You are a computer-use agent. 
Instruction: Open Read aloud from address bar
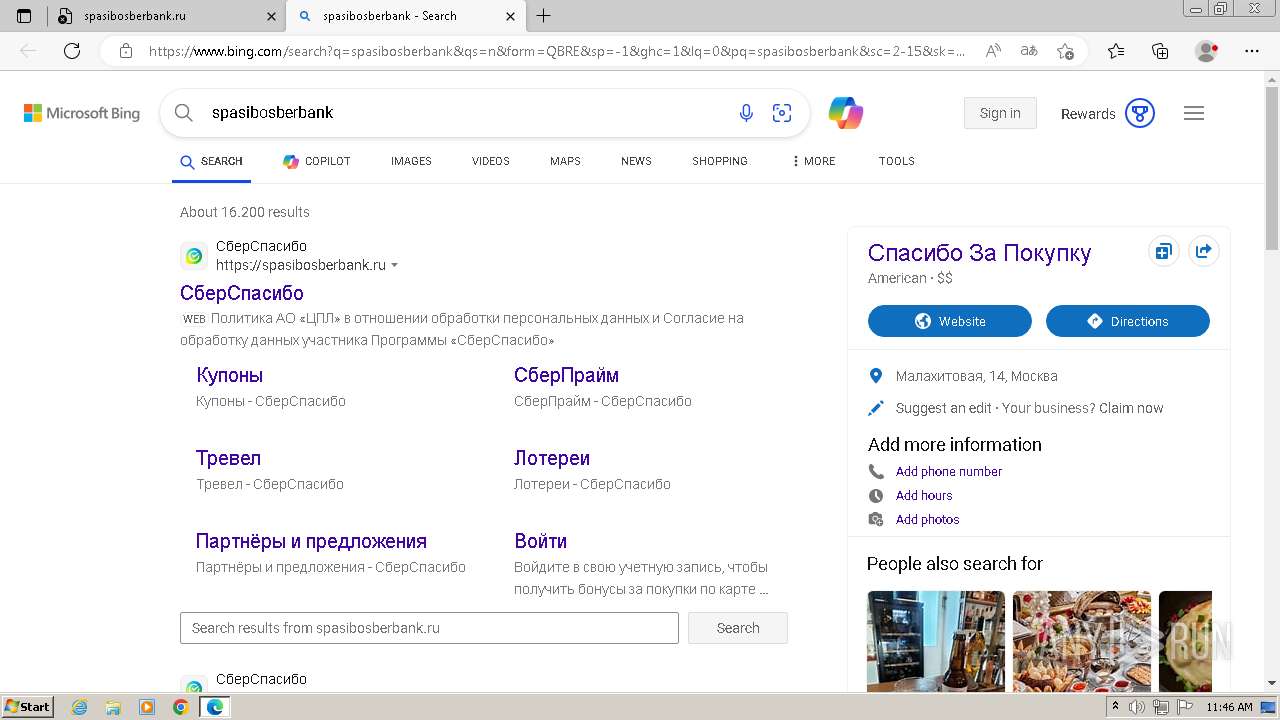coord(993,51)
